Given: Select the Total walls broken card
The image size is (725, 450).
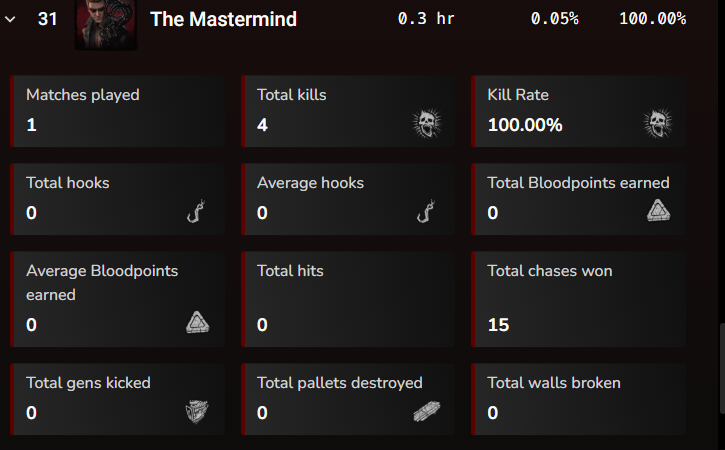Looking at the screenshot, I should click(x=578, y=398).
